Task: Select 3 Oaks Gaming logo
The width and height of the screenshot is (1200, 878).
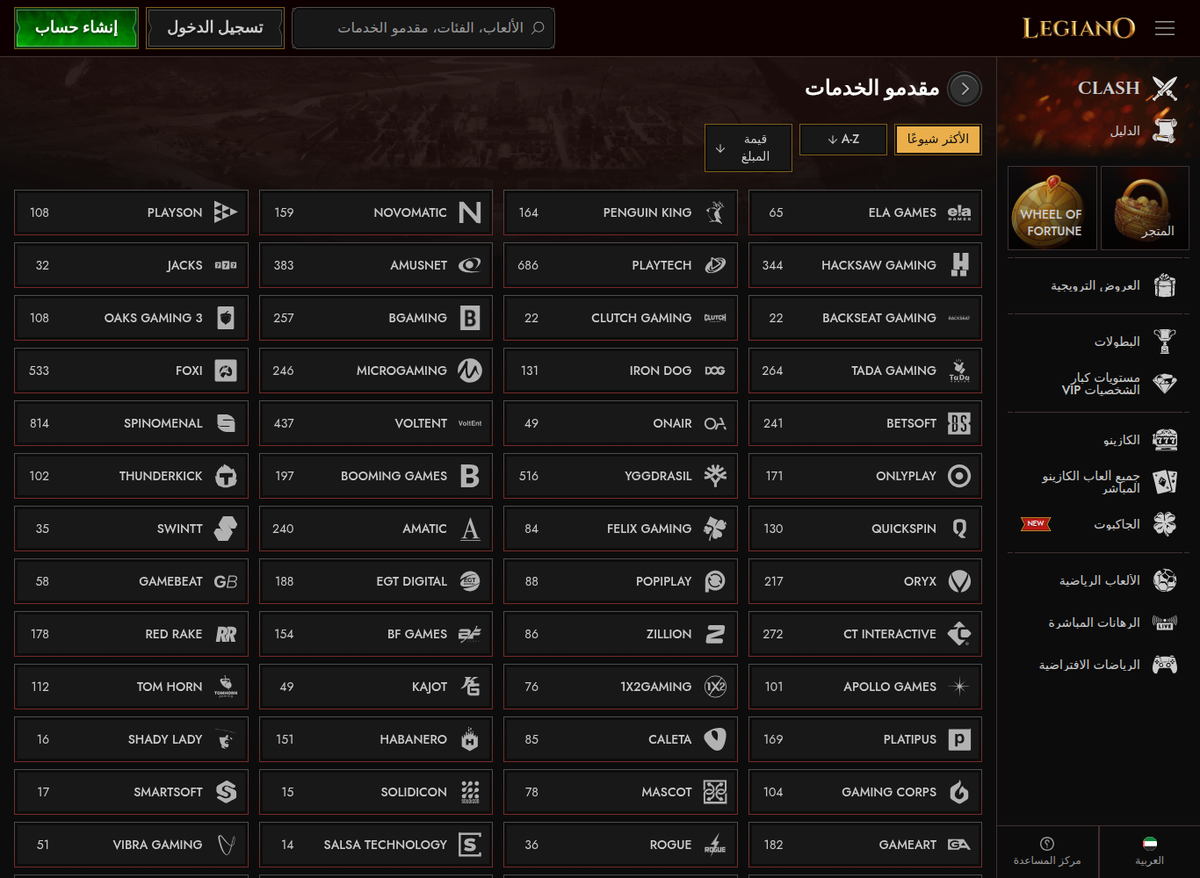Action: (226, 318)
